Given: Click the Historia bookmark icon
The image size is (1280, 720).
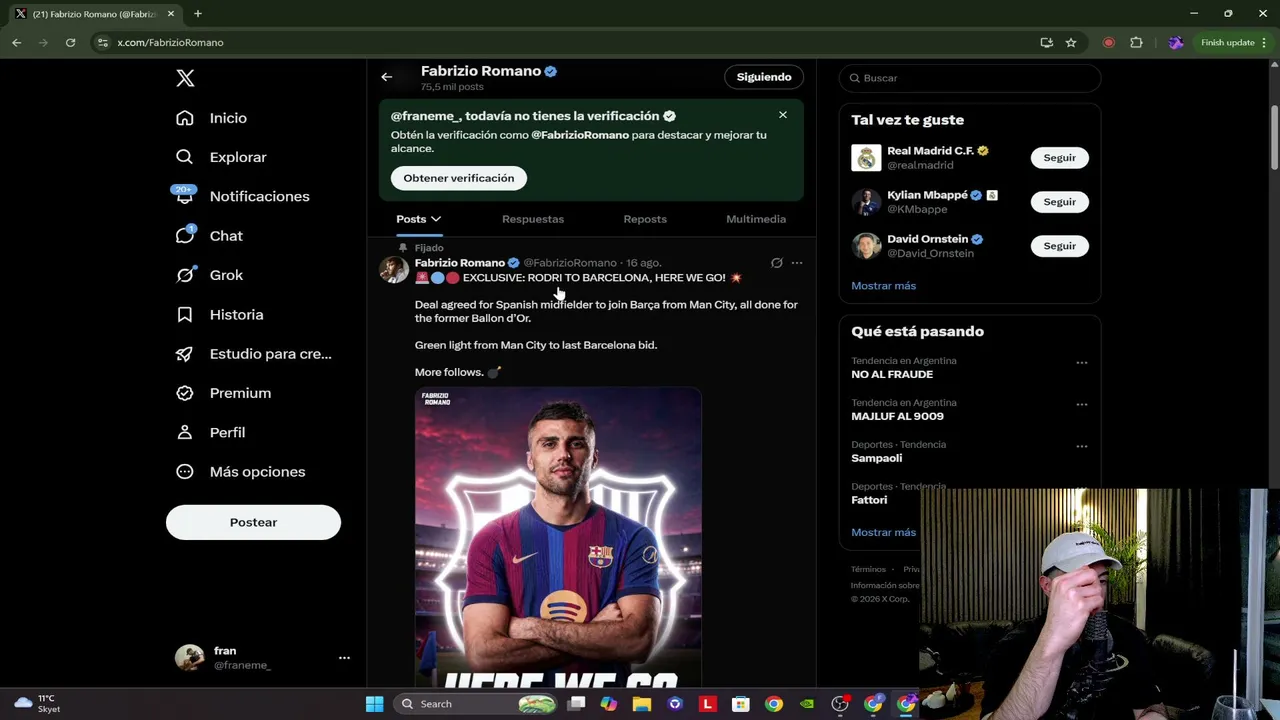Looking at the screenshot, I should point(185,314).
